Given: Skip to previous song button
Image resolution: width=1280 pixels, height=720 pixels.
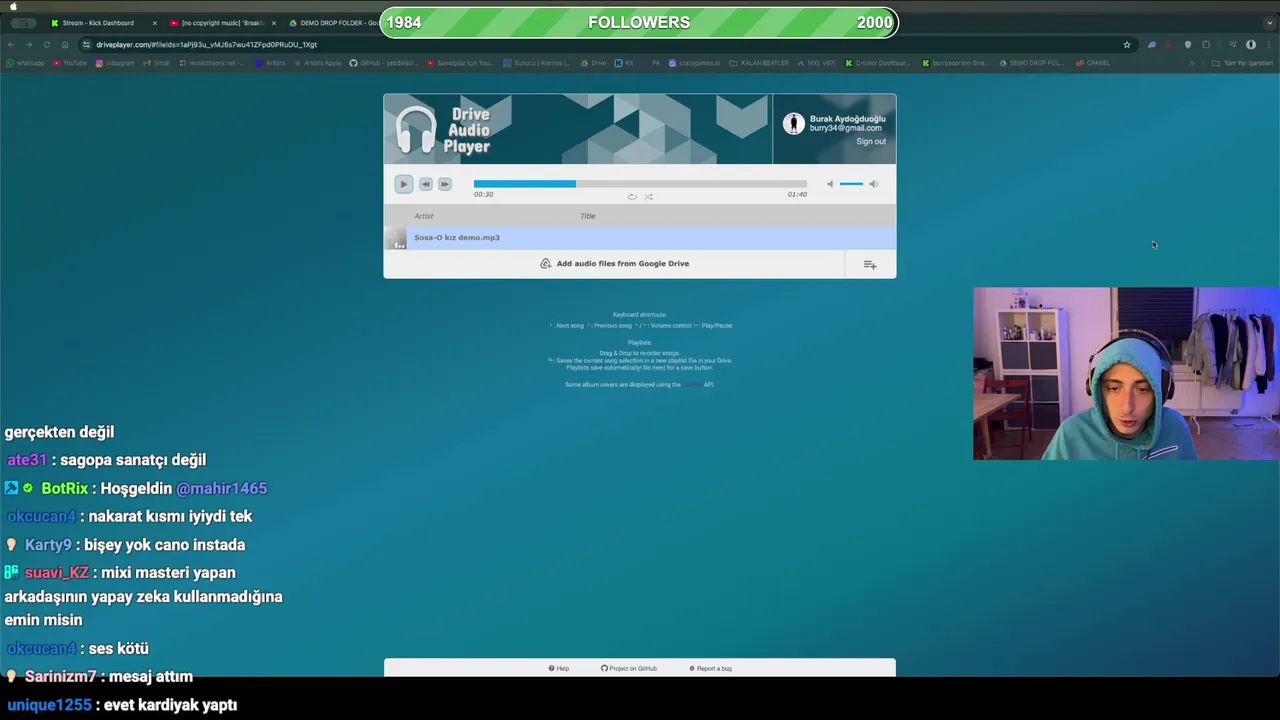Looking at the screenshot, I should pos(425,184).
